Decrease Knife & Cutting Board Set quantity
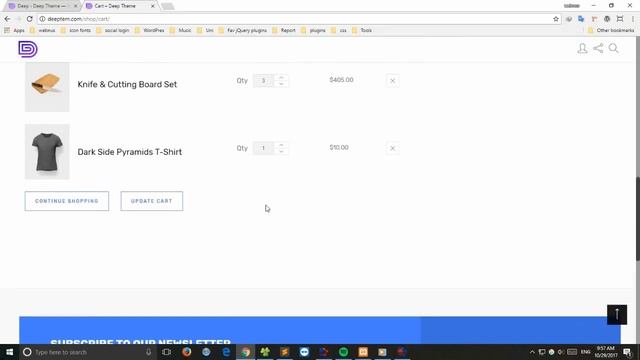This screenshot has height=360, width=640. click(x=281, y=84)
